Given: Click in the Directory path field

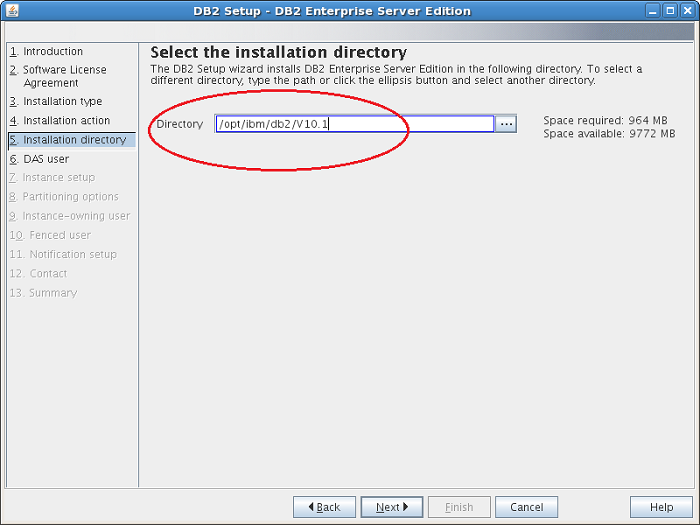Looking at the screenshot, I should (355, 124).
